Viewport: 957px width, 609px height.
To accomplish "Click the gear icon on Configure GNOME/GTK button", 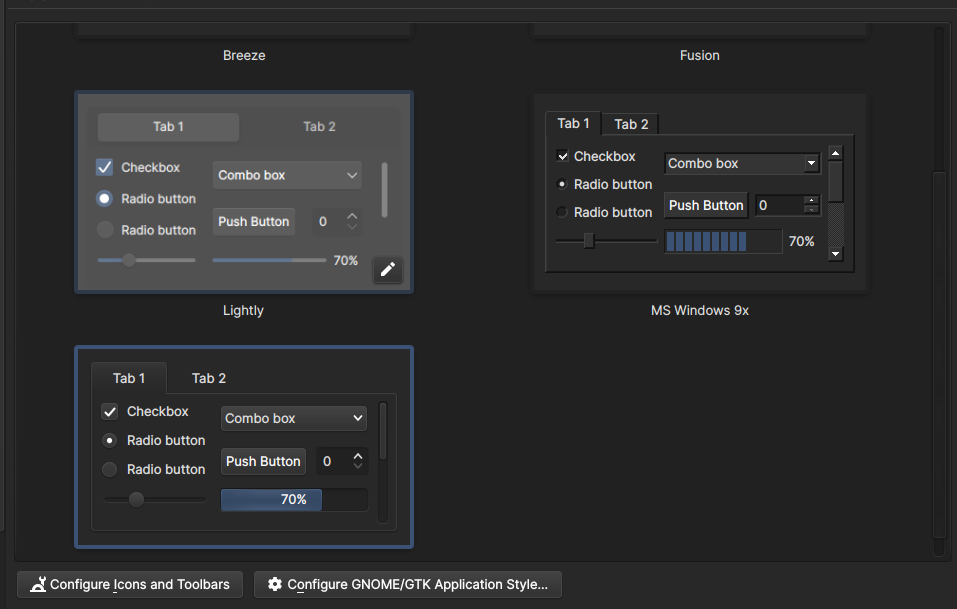I will coord(275,584).
